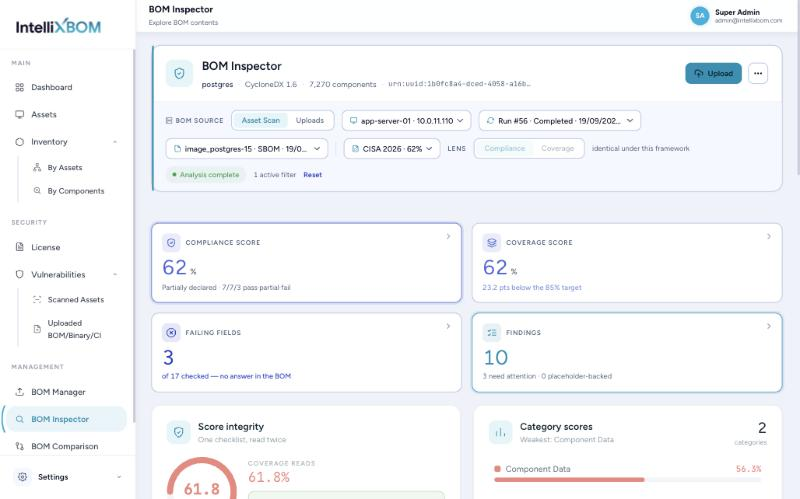The image size is (800, 499).
Task: Click the BOM Manager upload icon
Action: (19, 392)
